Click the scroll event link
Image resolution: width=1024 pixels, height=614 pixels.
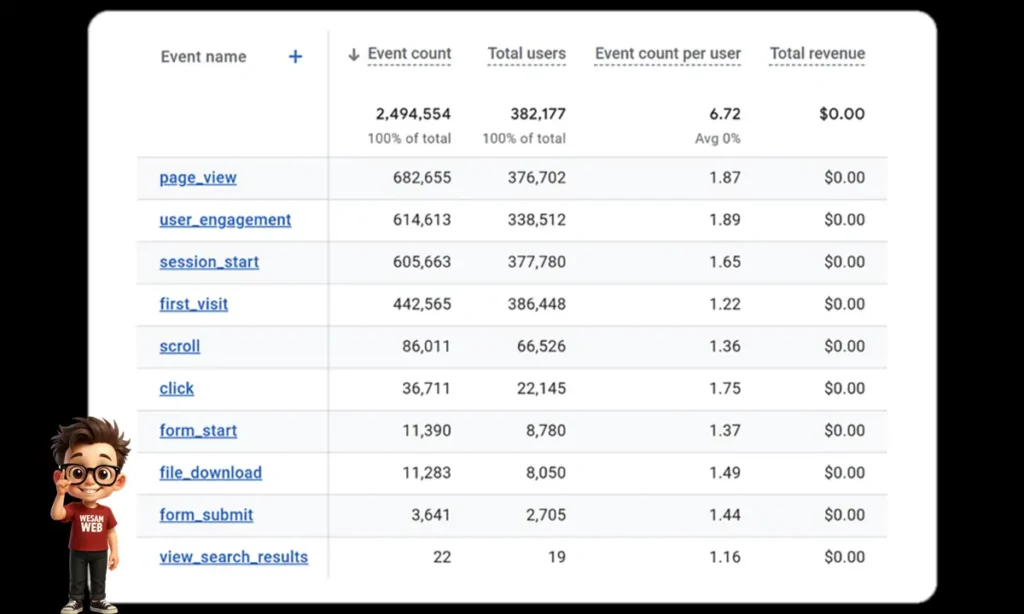click(x=180, y=346)
